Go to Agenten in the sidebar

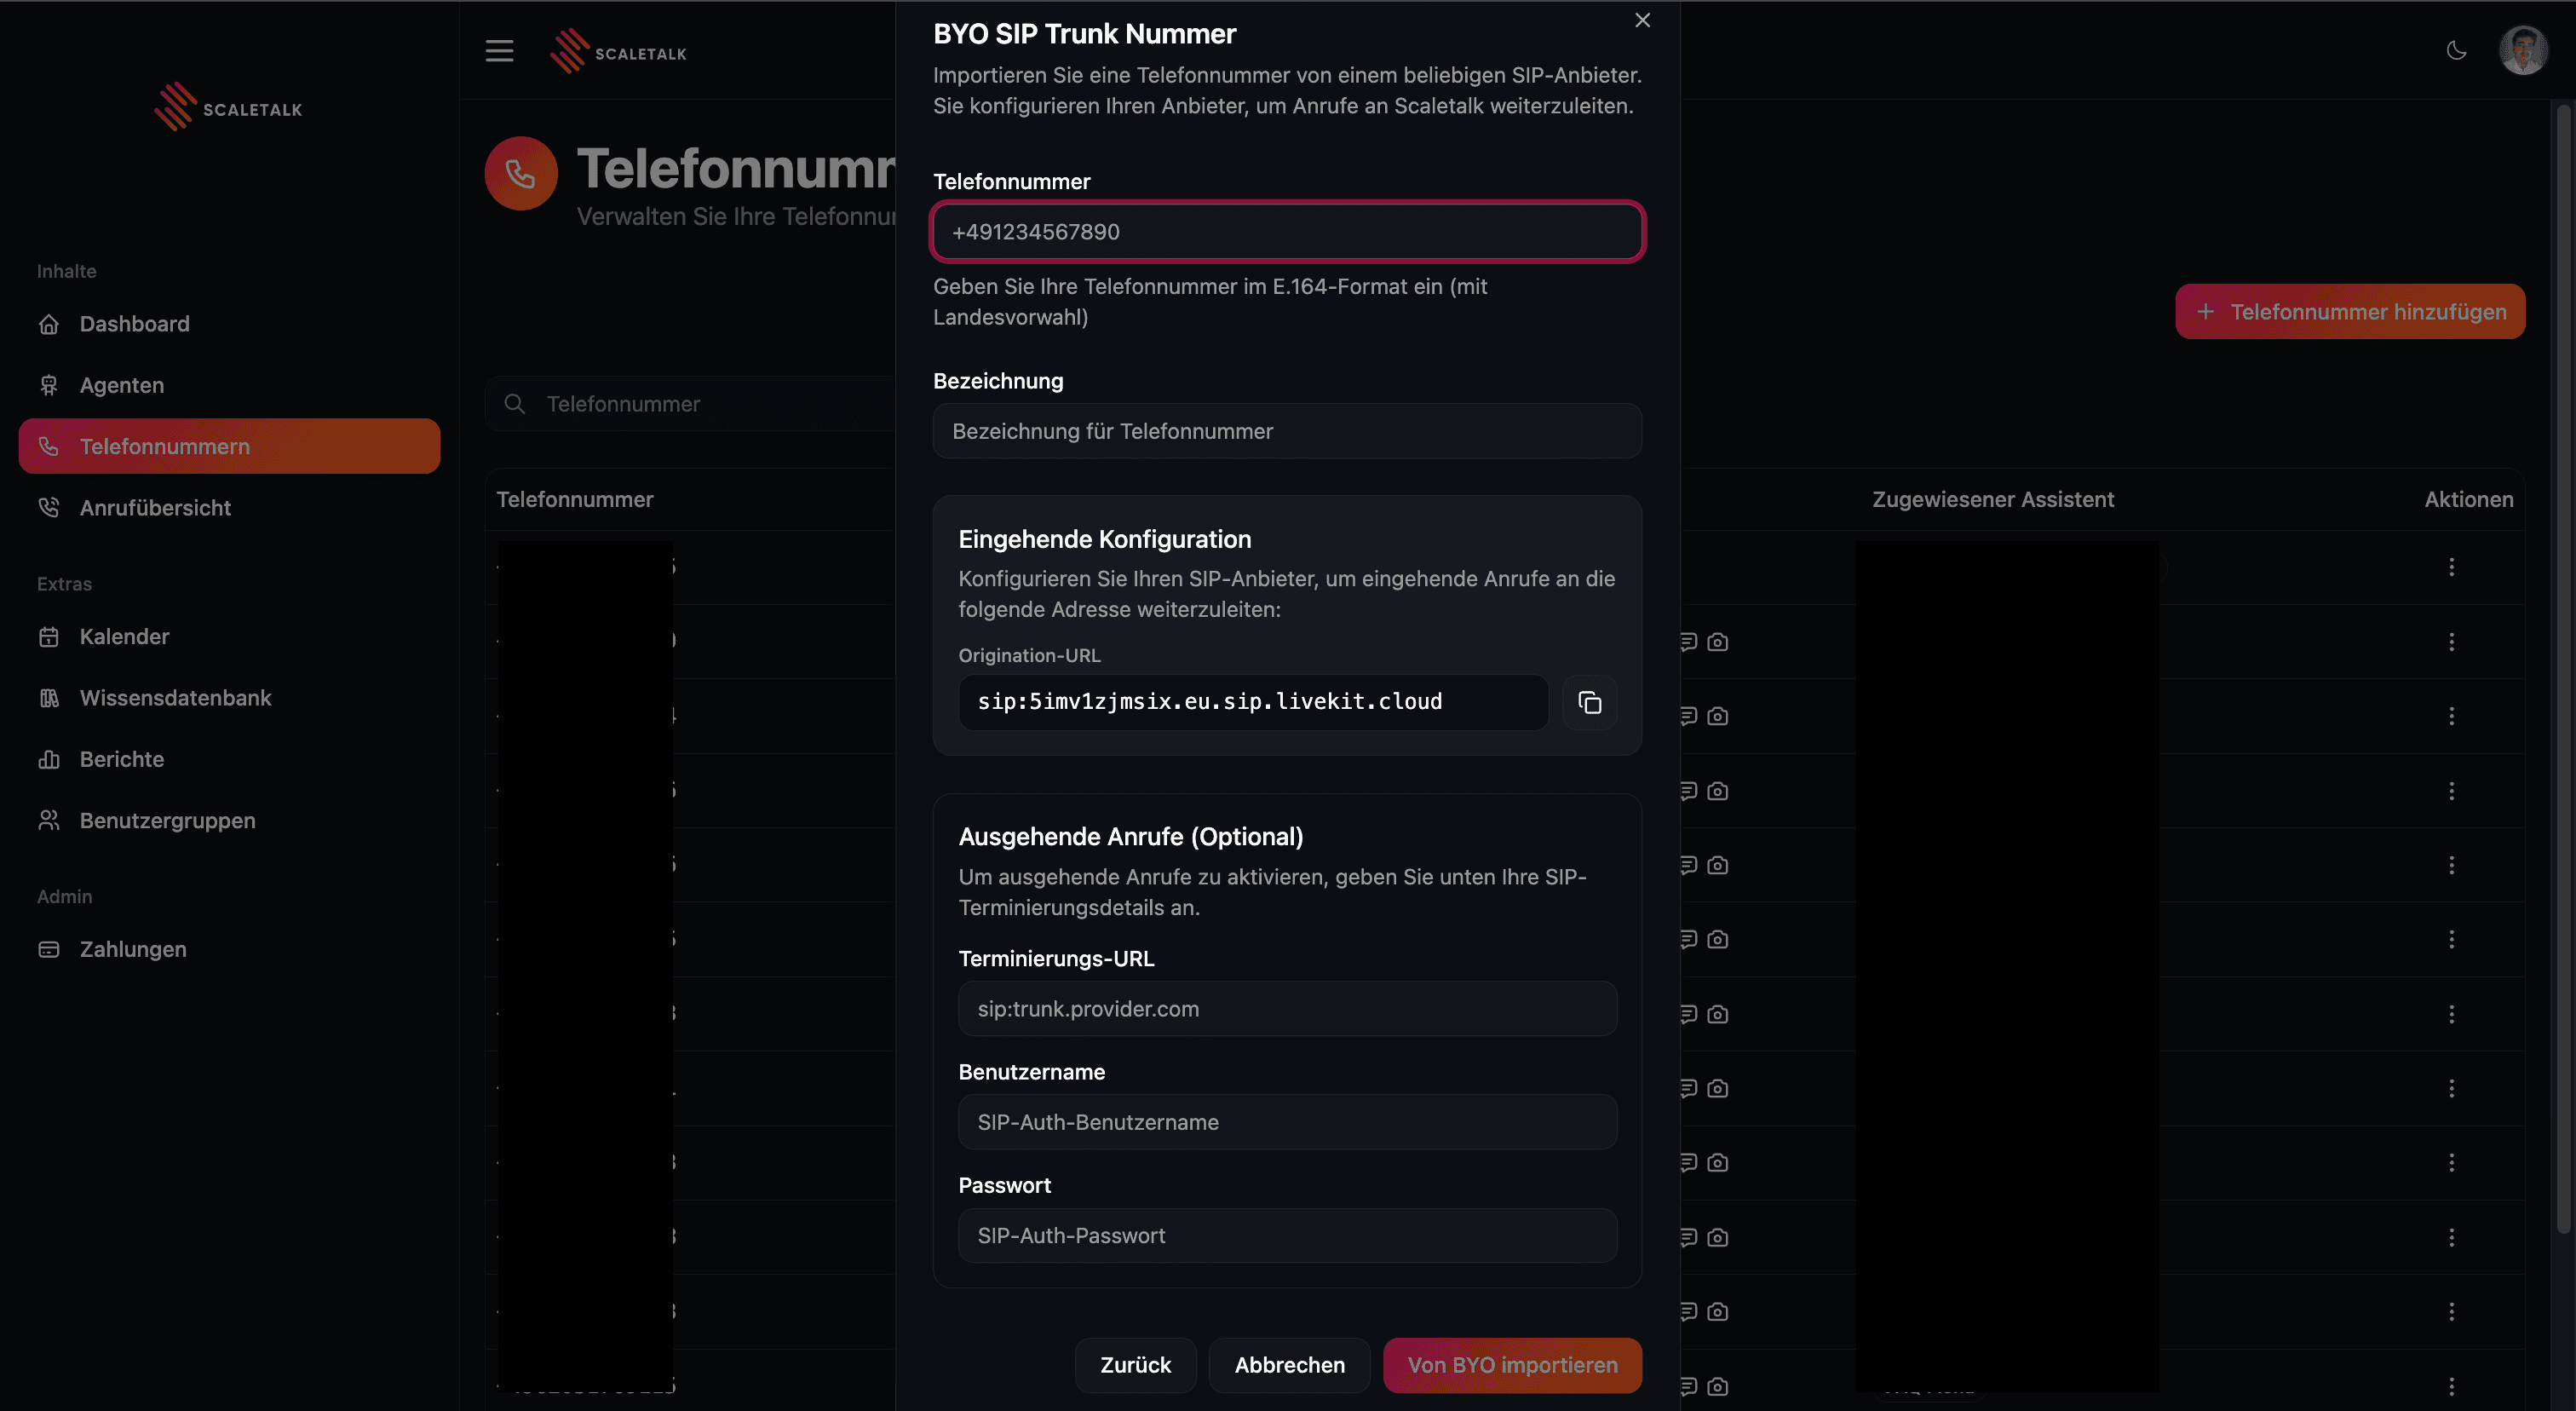(121, 385)
